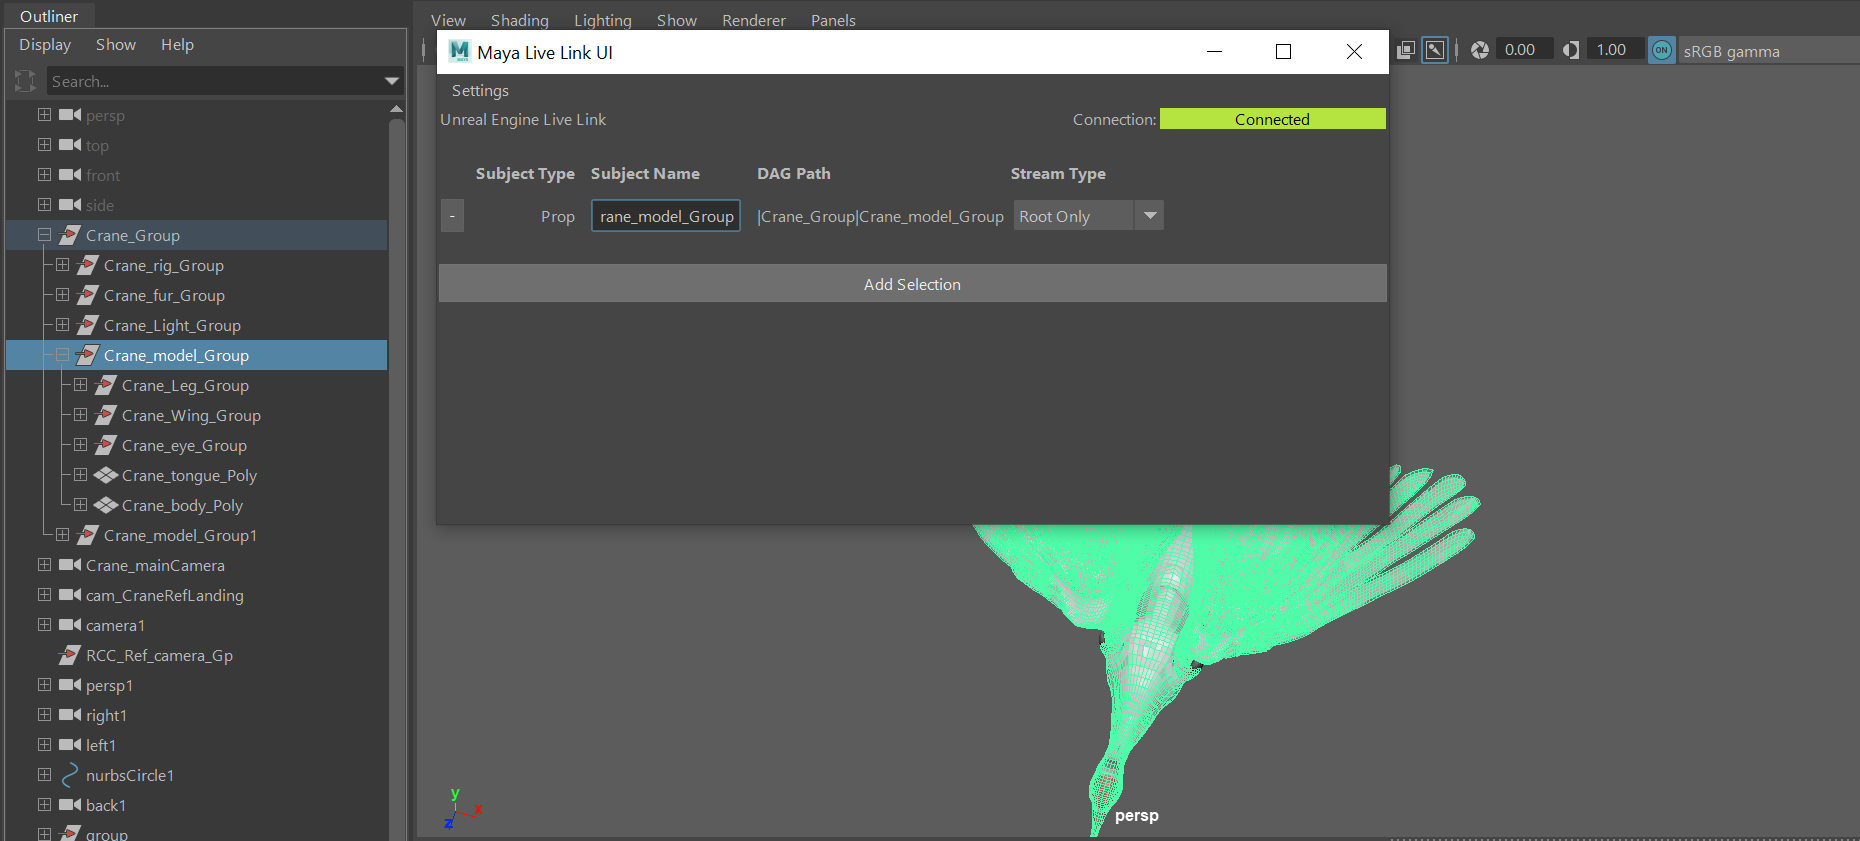The width and height of the screenshot is (1860, 841).
Task: Remove the Prop subject with minus button
Action: [x=452, y=216]
